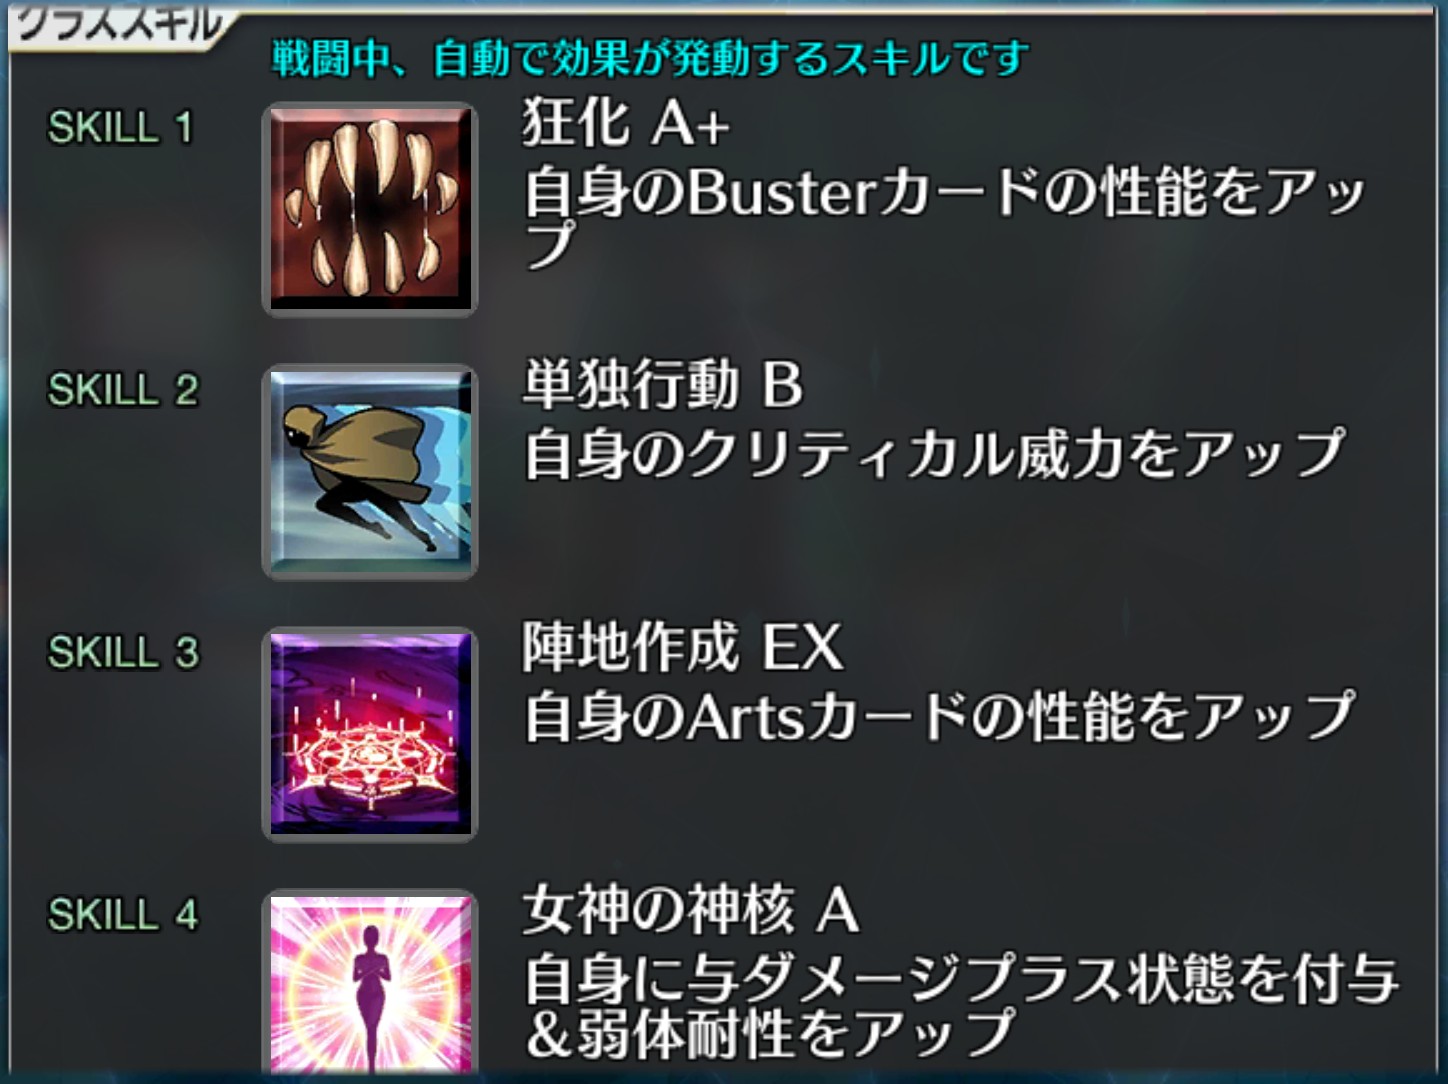Click the 狂化 A+ skill name
1448x1084 pixels.
(626, 123)
